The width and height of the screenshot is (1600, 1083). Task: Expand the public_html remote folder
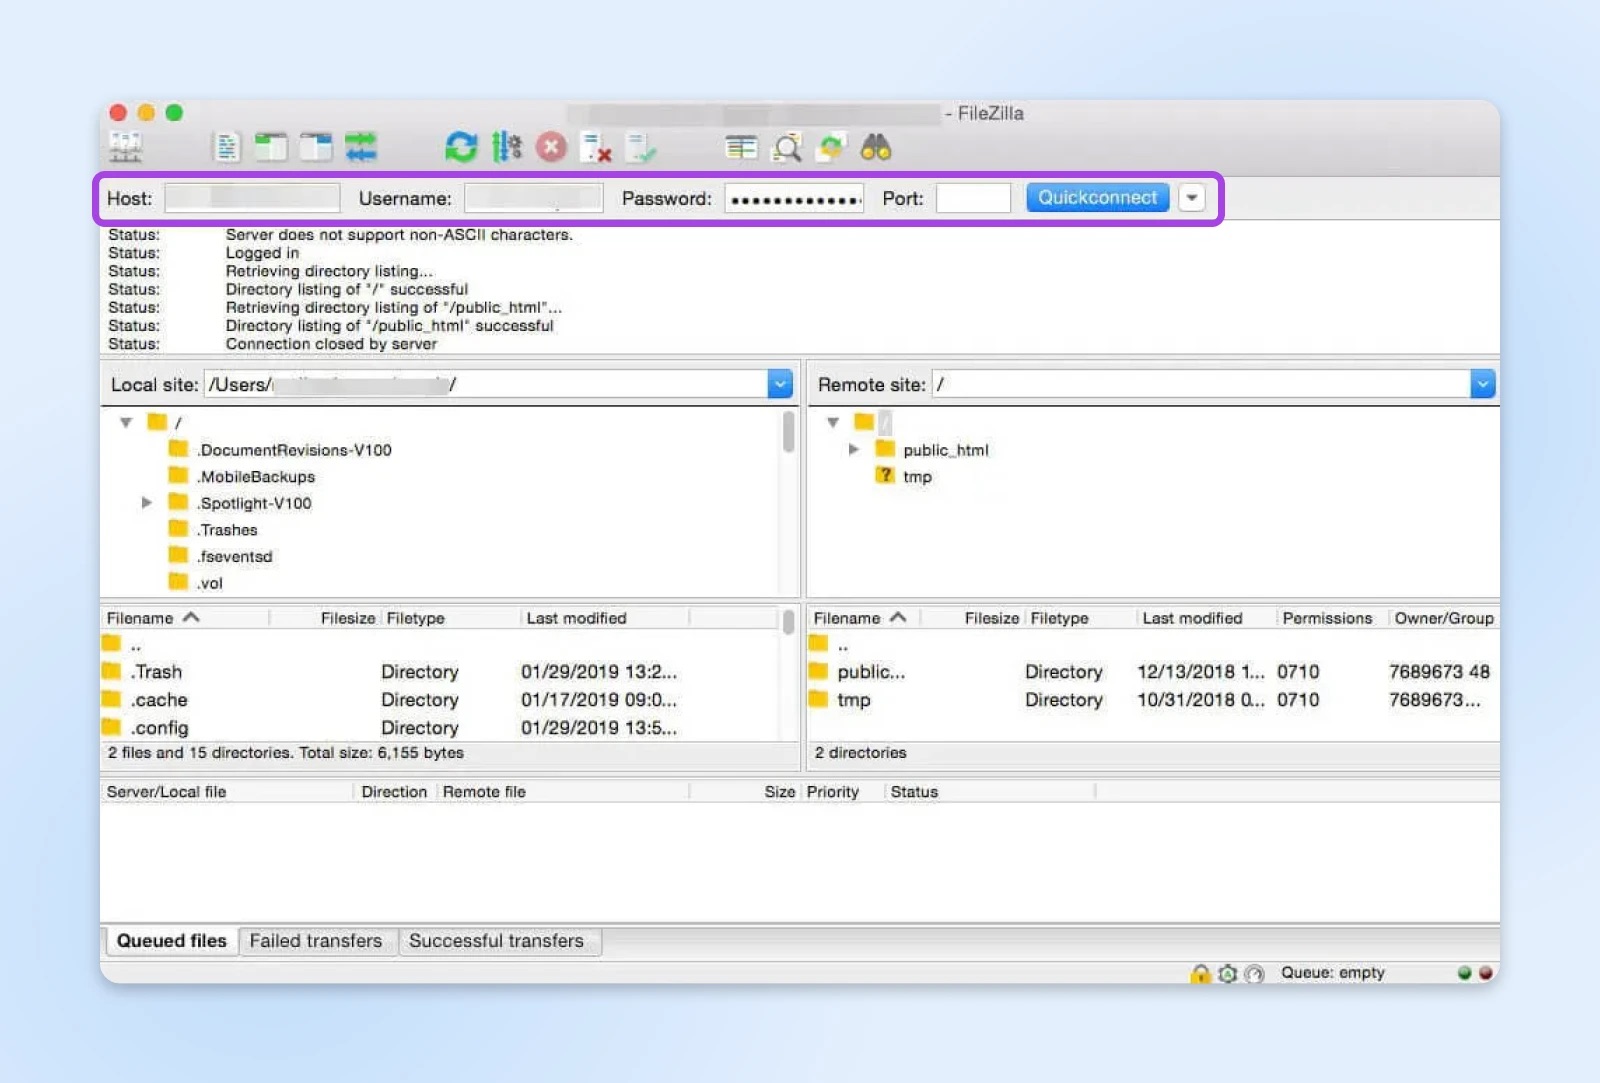click(853, 450)
